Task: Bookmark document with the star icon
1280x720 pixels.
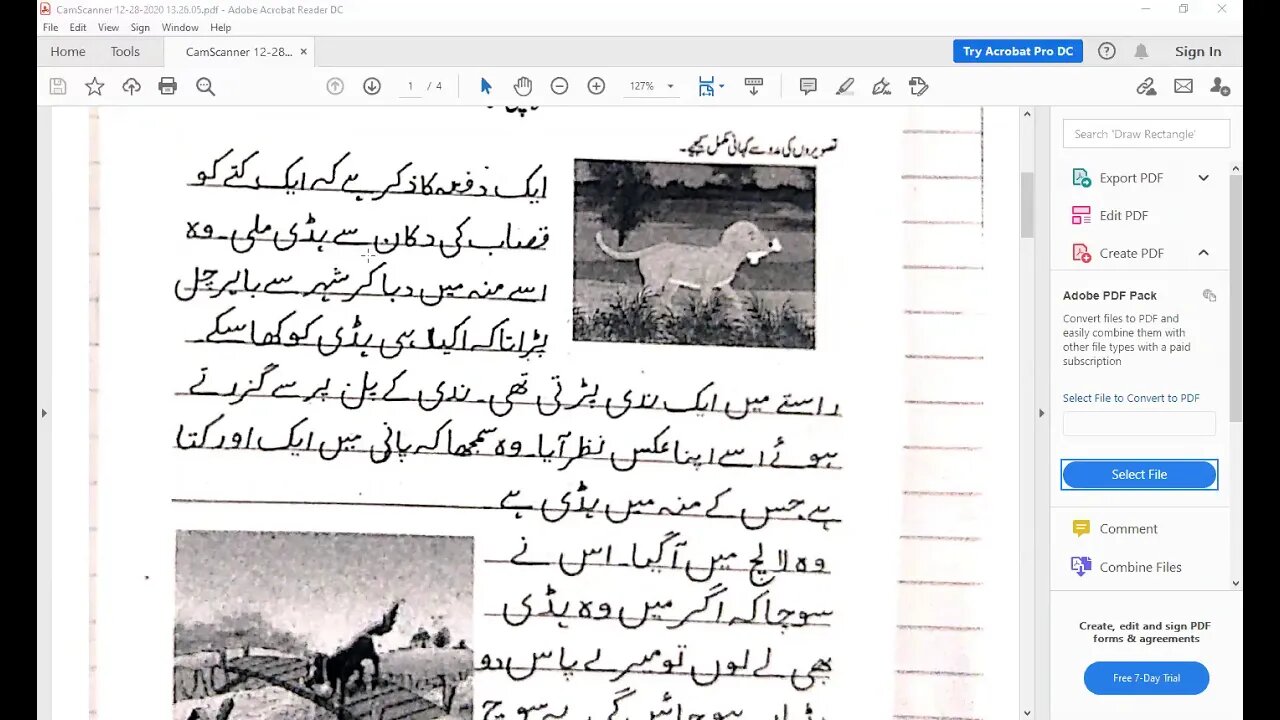Action: coord(94,87)
